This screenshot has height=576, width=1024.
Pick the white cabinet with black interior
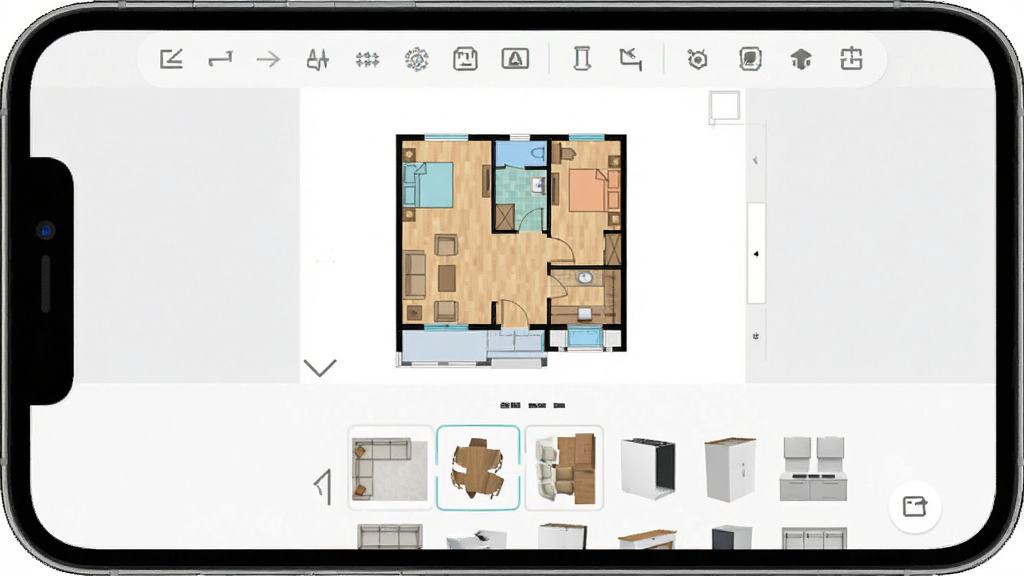(648, 469)
